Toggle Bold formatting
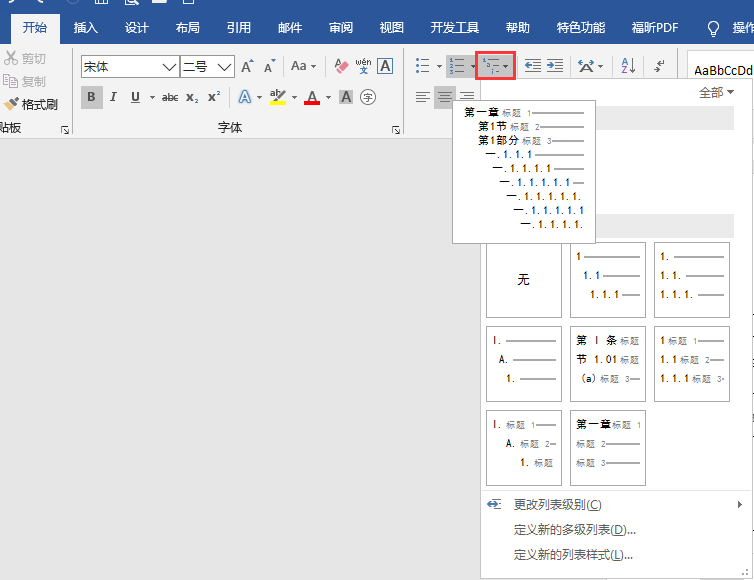This screenshot has width=754, height=580. 92,97
